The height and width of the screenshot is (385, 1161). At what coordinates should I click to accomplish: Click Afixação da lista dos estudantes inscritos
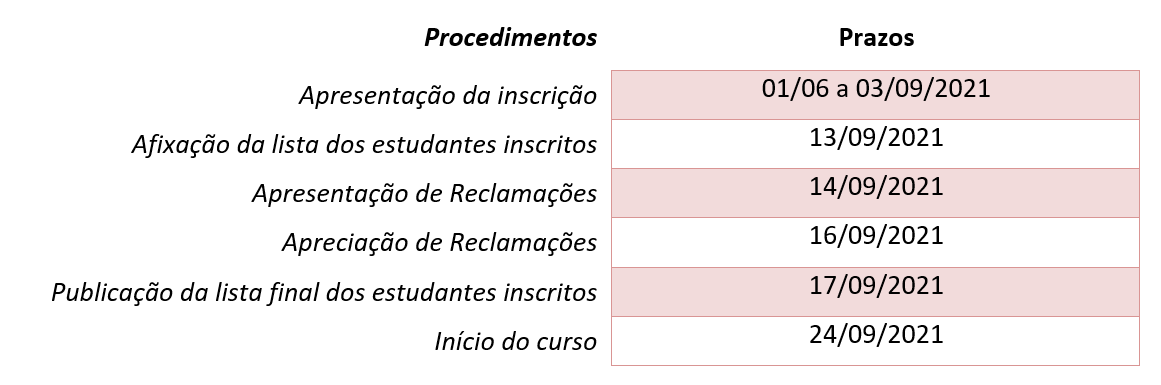pyautogui.click(x=364, y=145)
